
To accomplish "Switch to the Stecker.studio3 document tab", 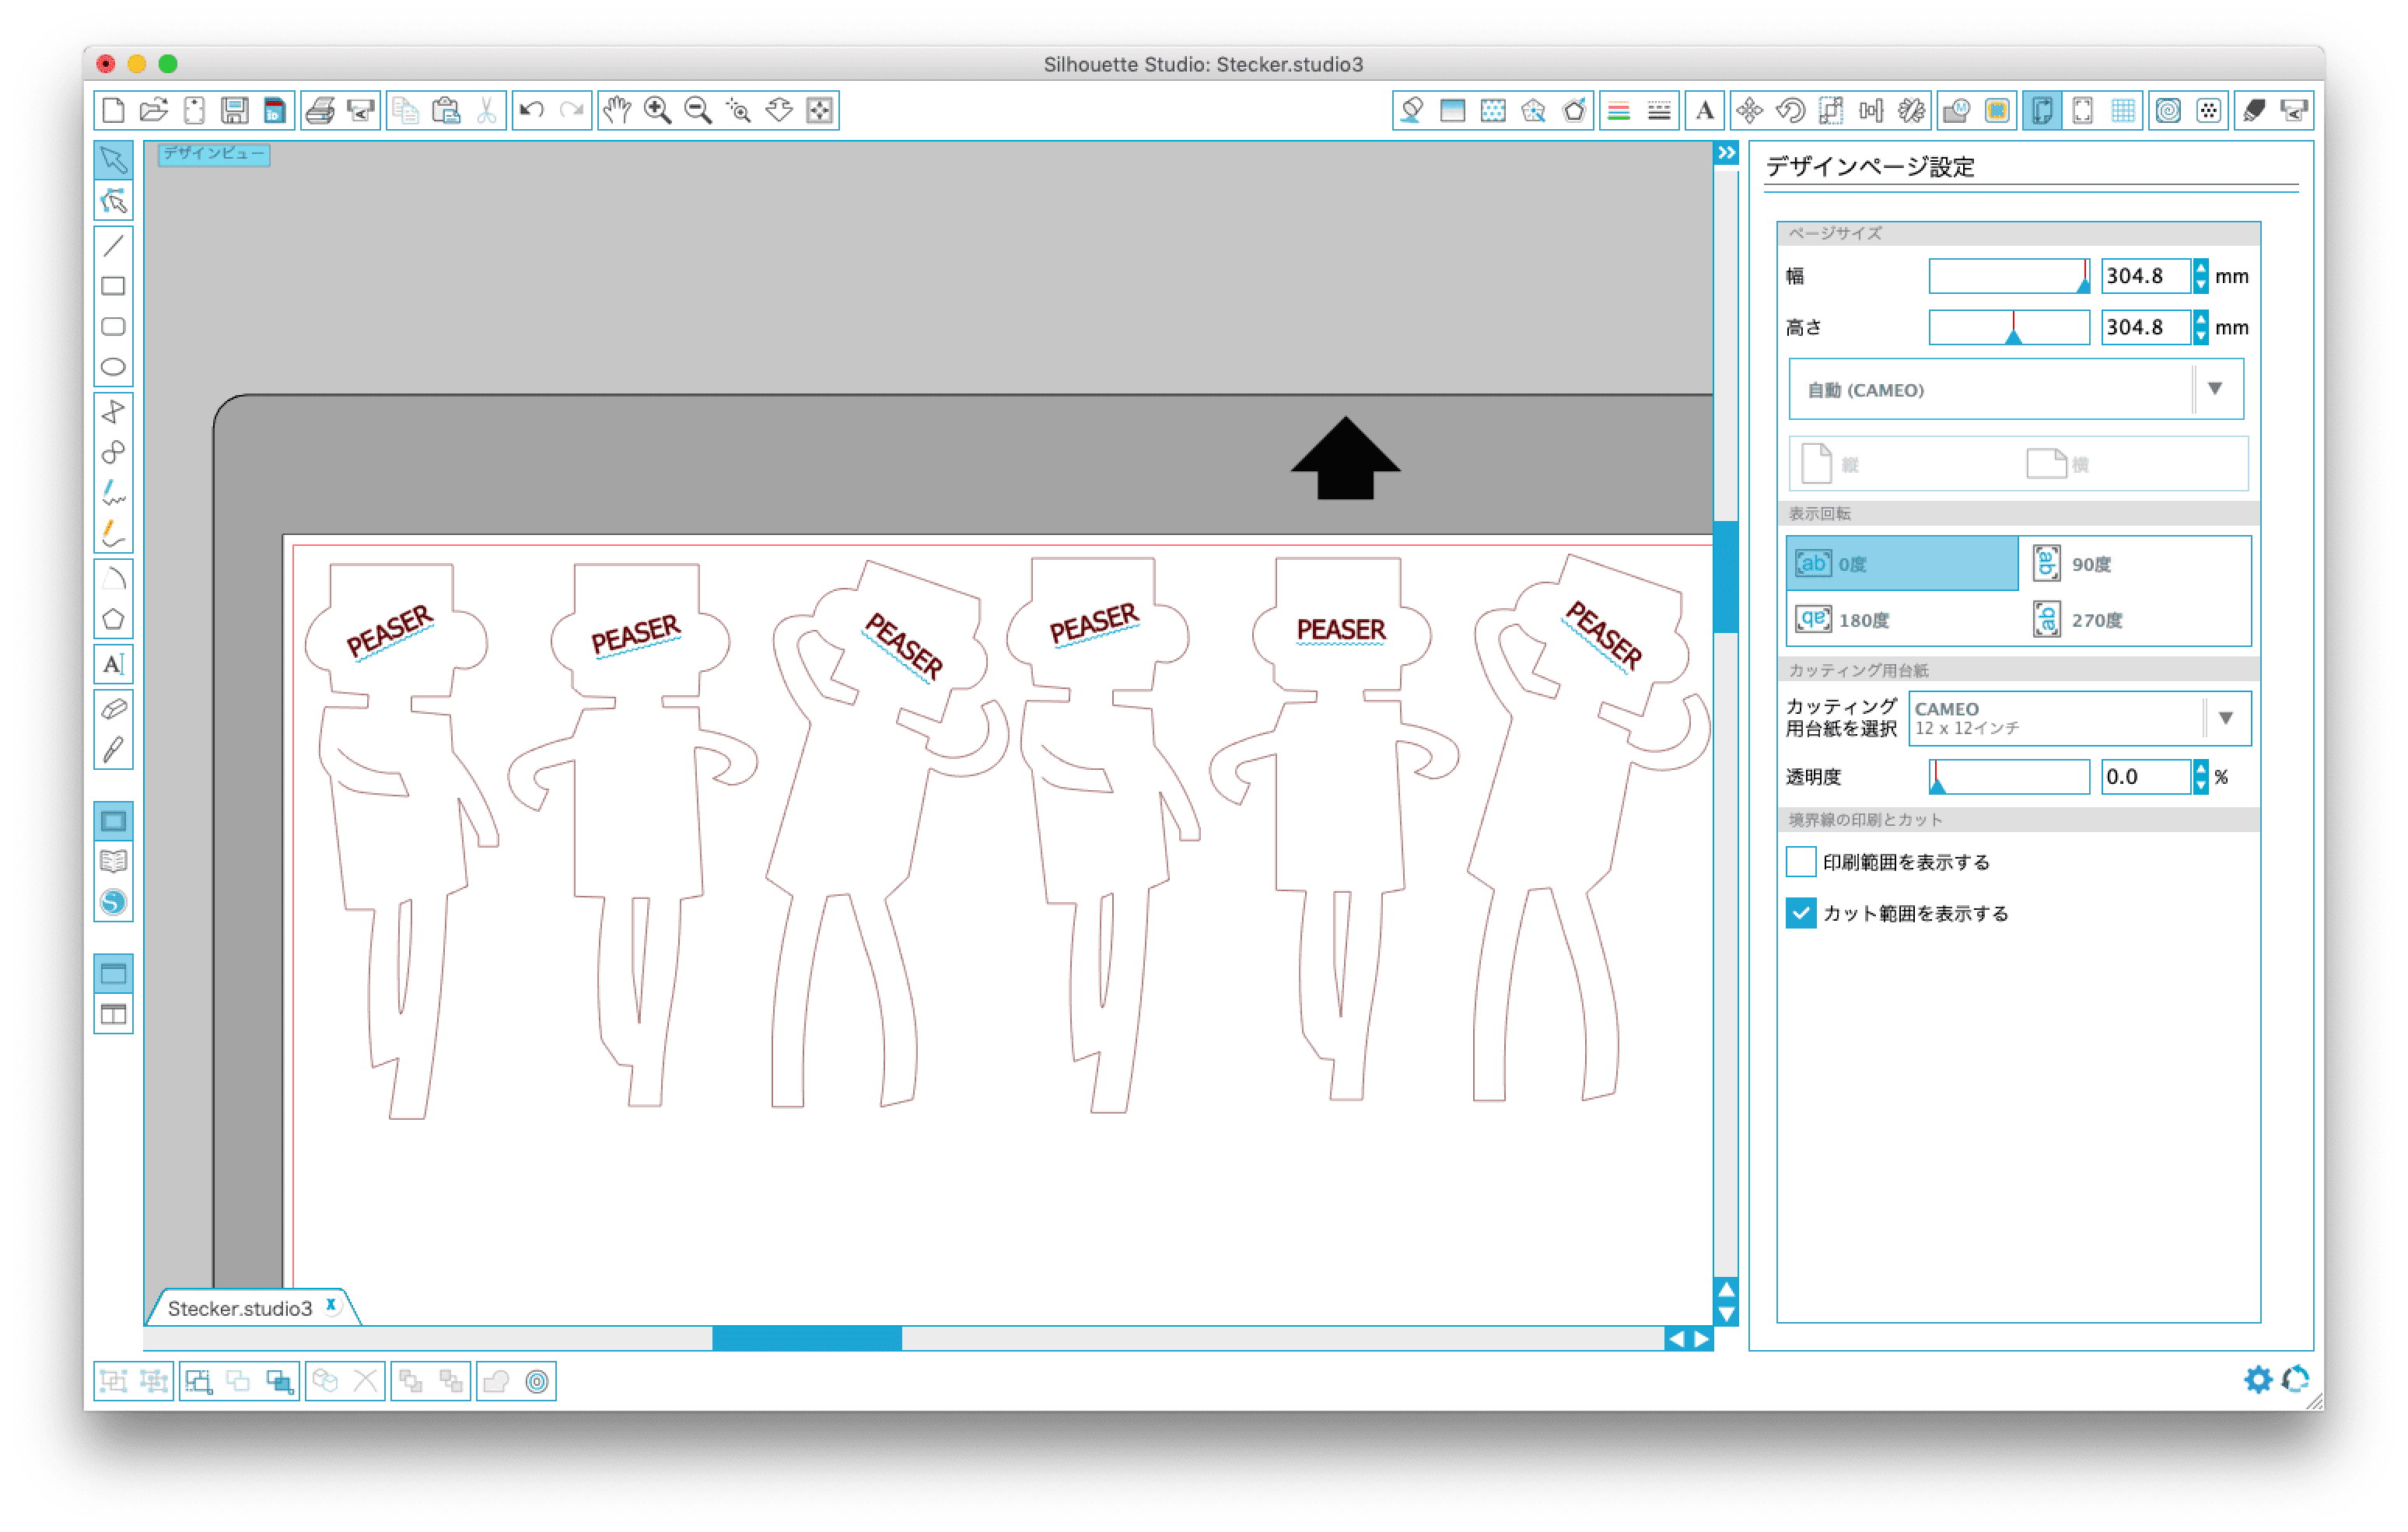I will [240, 1308].
